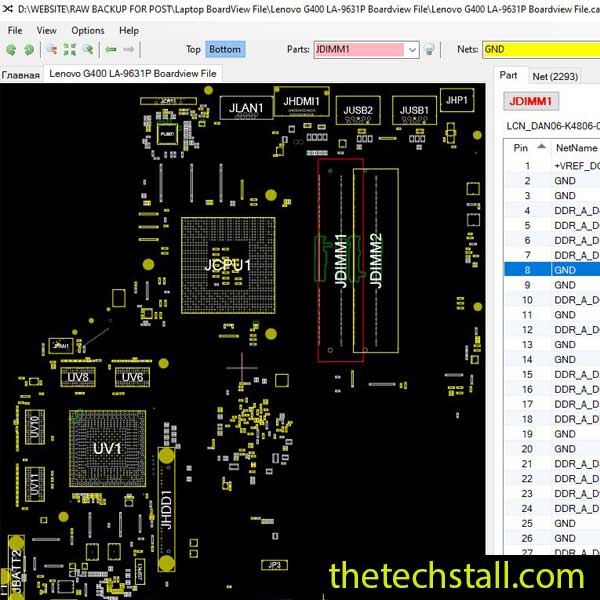The image size is (600, 600).
Task: Open the File menu
Action: 15,30
